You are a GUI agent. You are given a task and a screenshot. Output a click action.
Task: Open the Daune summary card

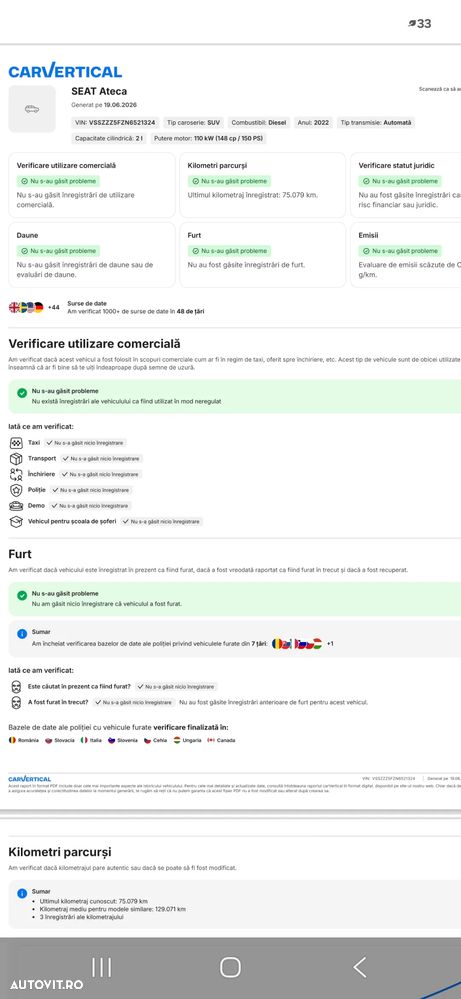92,255
